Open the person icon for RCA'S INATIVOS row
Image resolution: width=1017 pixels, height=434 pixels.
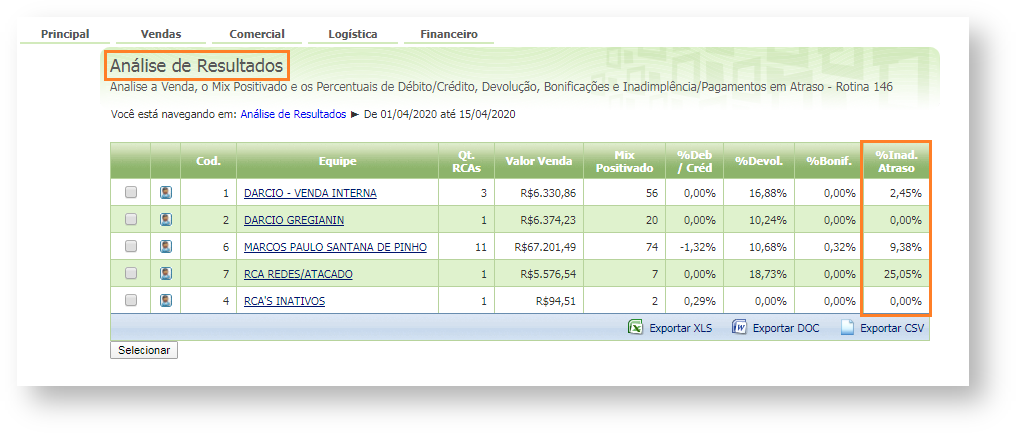(166, 300)
